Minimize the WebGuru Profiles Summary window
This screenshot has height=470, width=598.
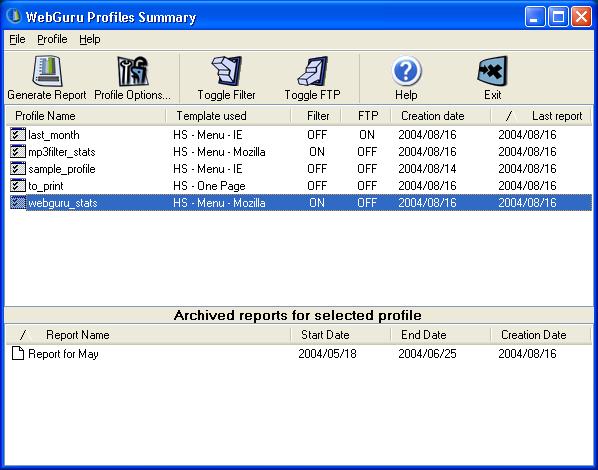pos(535,16)
